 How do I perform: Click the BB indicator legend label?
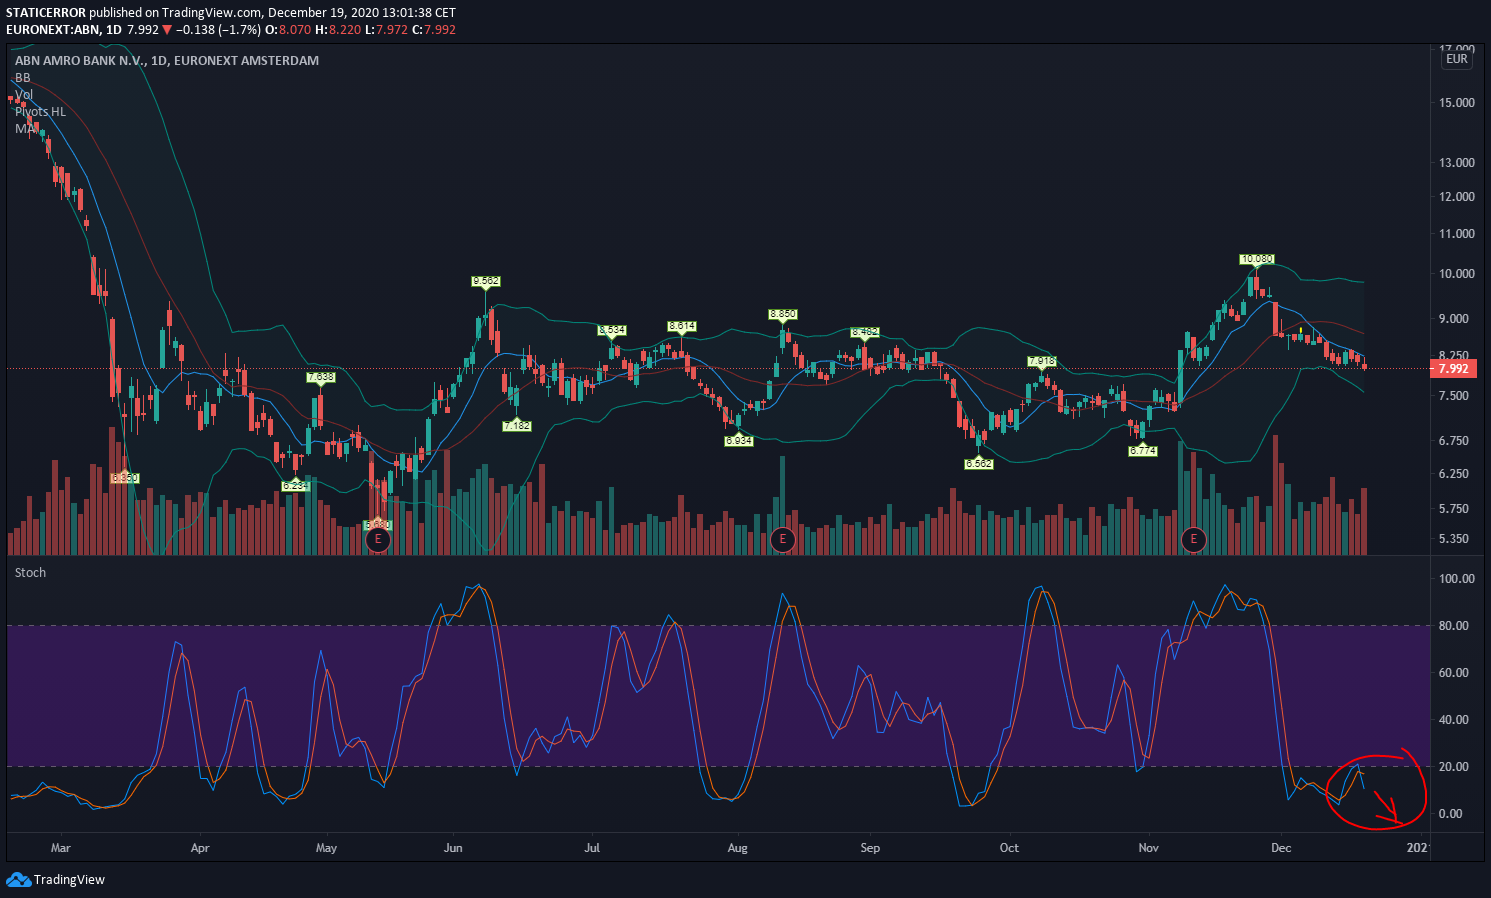[22, 77]
